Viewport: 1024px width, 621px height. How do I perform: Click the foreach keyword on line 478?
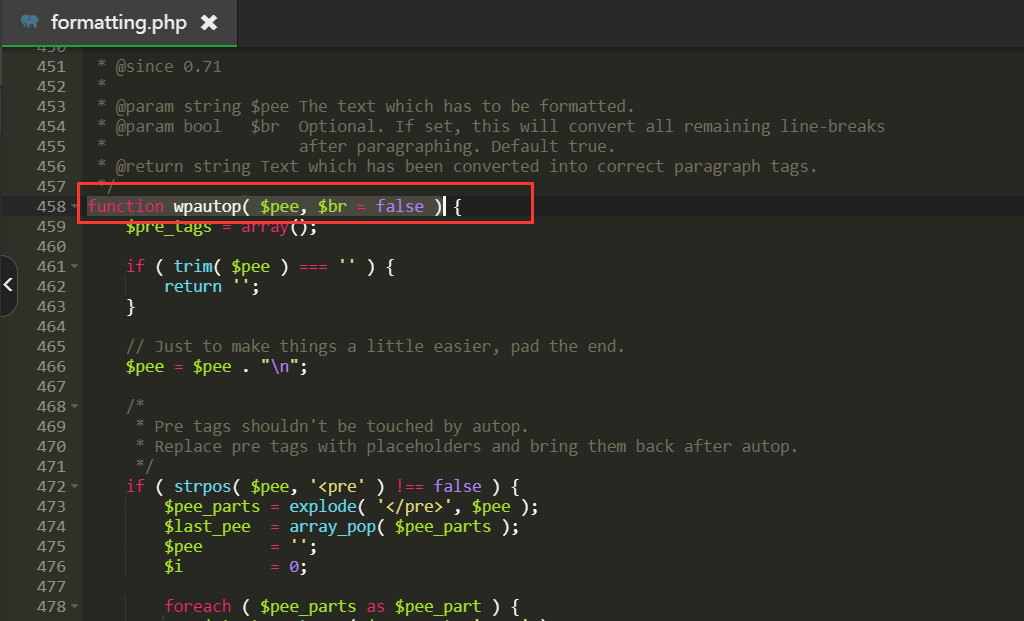pos(197,606)
